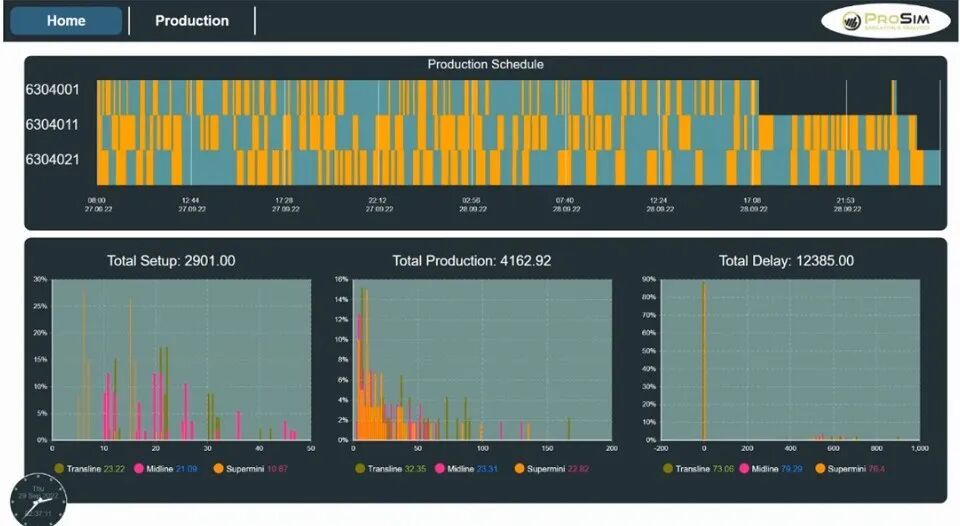The image size is (960, 526).
Task: Click Midline legend dot under Total Production
Action: [x=440, y=468]
